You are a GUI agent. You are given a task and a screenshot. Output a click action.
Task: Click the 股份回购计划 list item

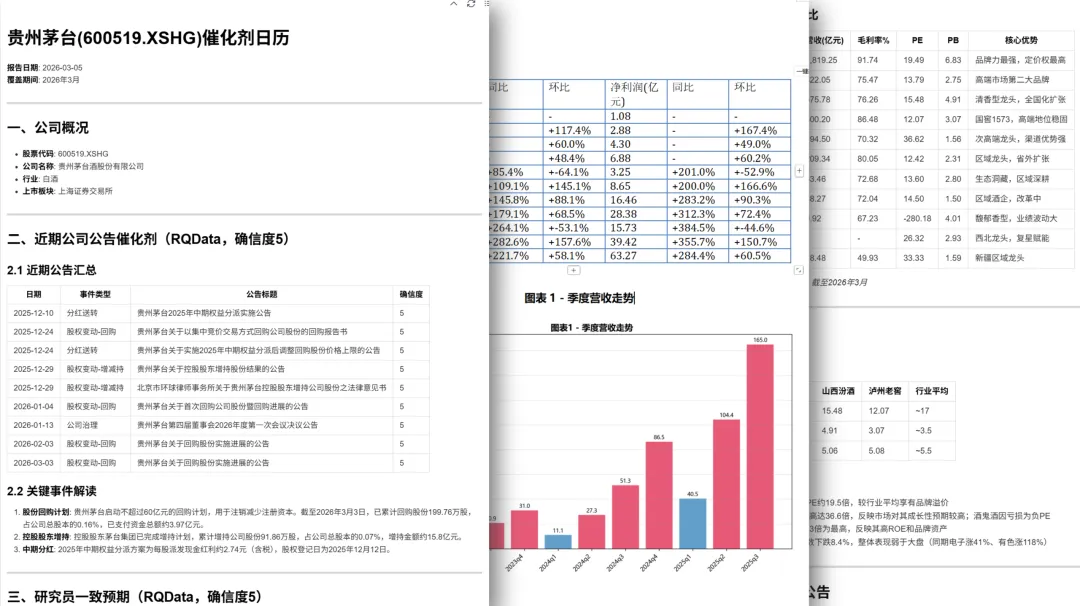247,518
